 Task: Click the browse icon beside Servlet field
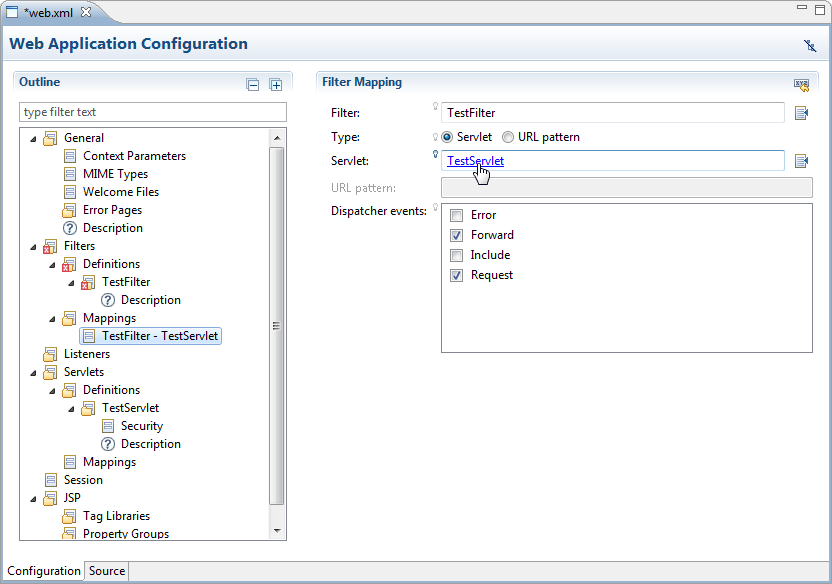(x=801, y=161)
